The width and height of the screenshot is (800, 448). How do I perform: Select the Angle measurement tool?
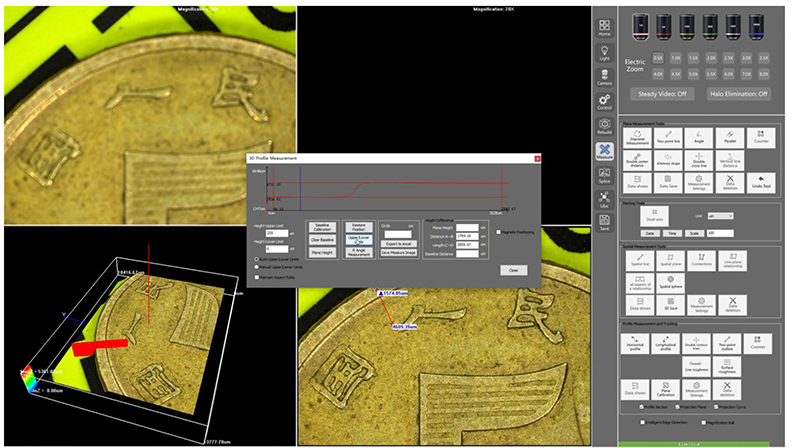(x=699, y=138)
